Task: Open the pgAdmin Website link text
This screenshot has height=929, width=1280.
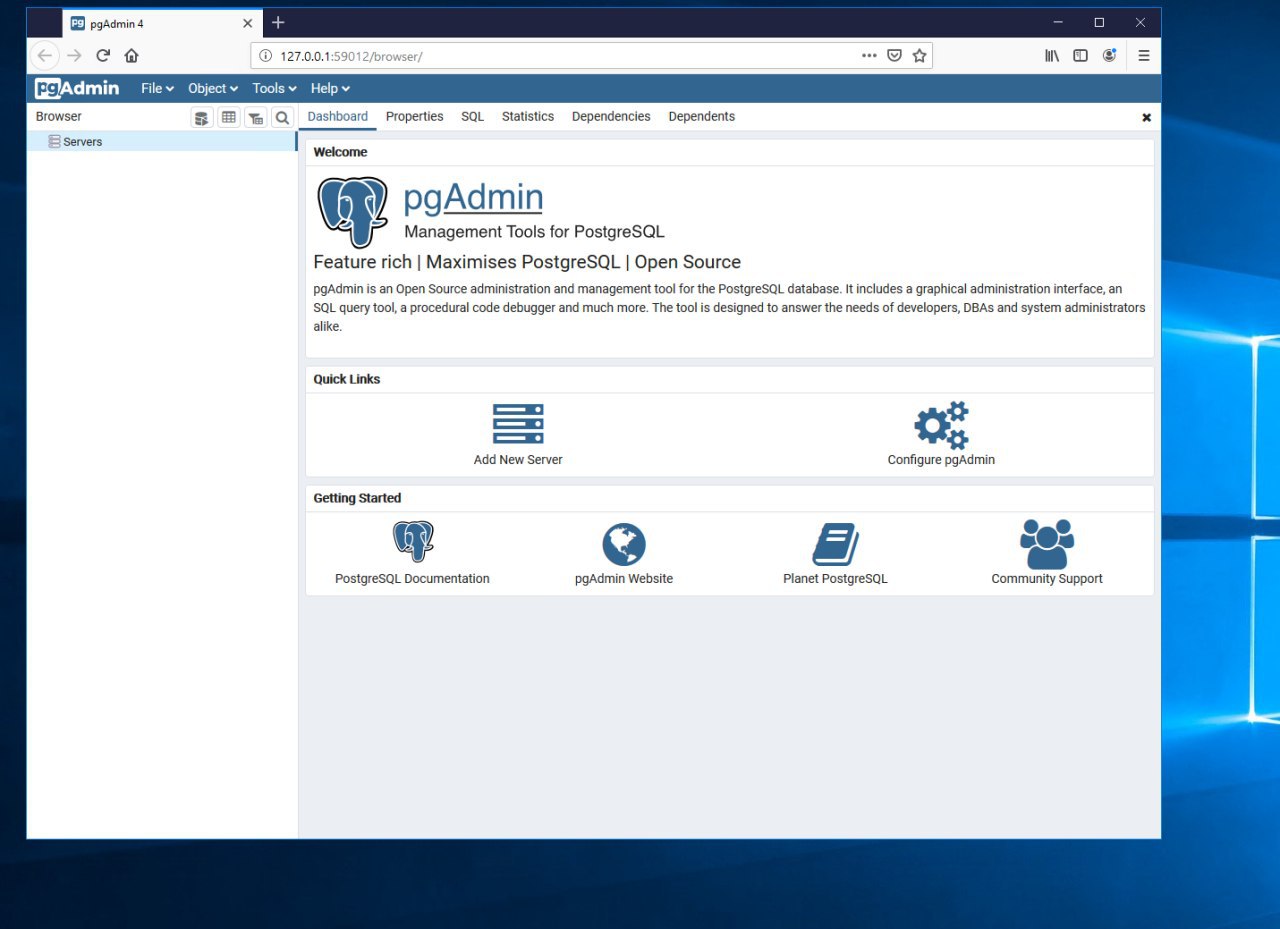Action: 624,579
